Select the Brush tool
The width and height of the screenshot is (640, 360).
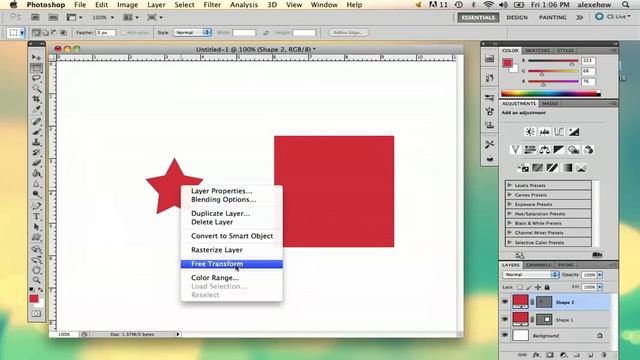36,131
